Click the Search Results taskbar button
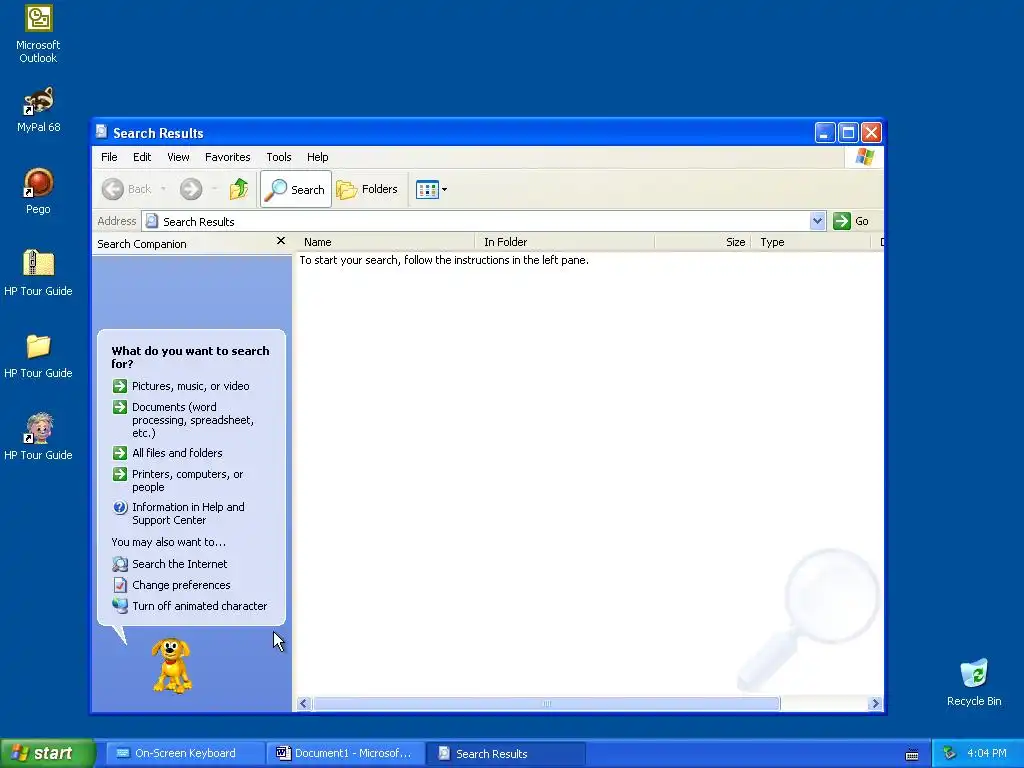Viewport: 1024px width, 768px height. pos(505,753)
